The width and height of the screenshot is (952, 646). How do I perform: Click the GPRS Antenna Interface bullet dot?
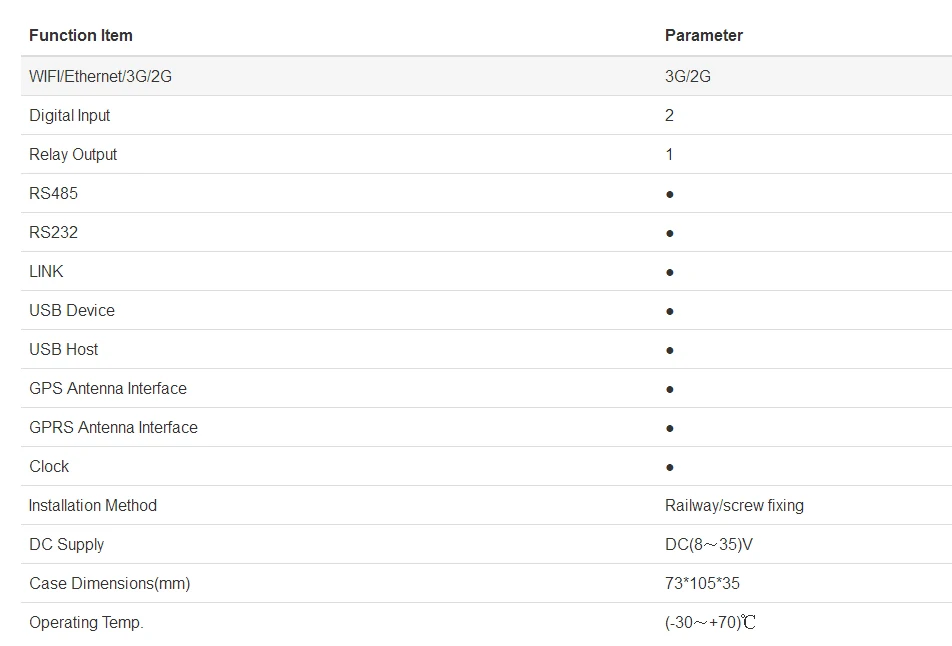click(x=670, y=428)
